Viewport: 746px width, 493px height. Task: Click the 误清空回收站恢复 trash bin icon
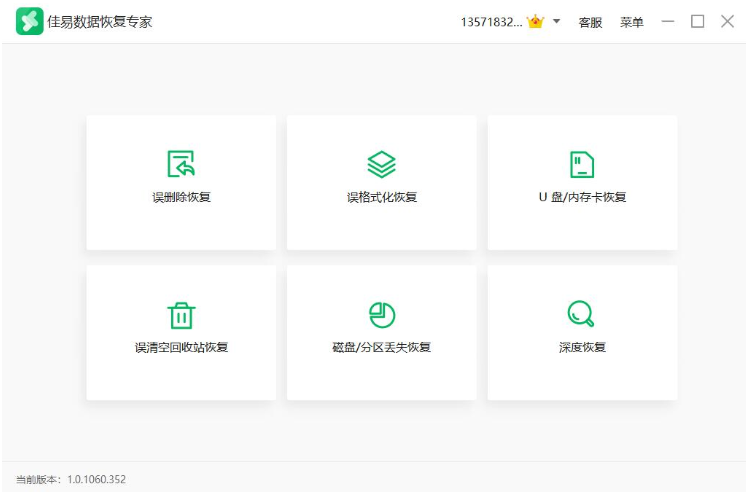(x=181, y=315)
